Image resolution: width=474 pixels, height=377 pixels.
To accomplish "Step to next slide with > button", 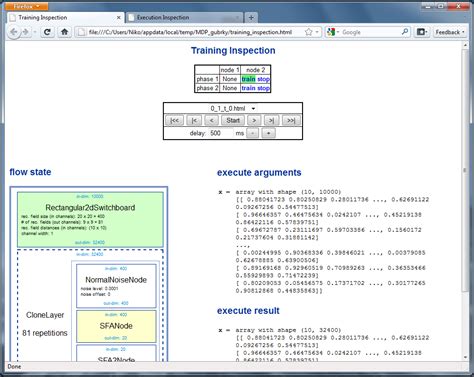I will click(x=254, y=120).
